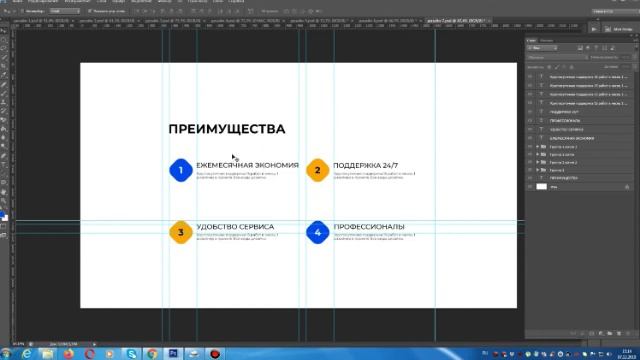Image resolution: width=640 pixels, height=360 pixels.
Task: Click the ПРЕИМУЩЕСТВА heading on canvas
Action: click(227, 129)
